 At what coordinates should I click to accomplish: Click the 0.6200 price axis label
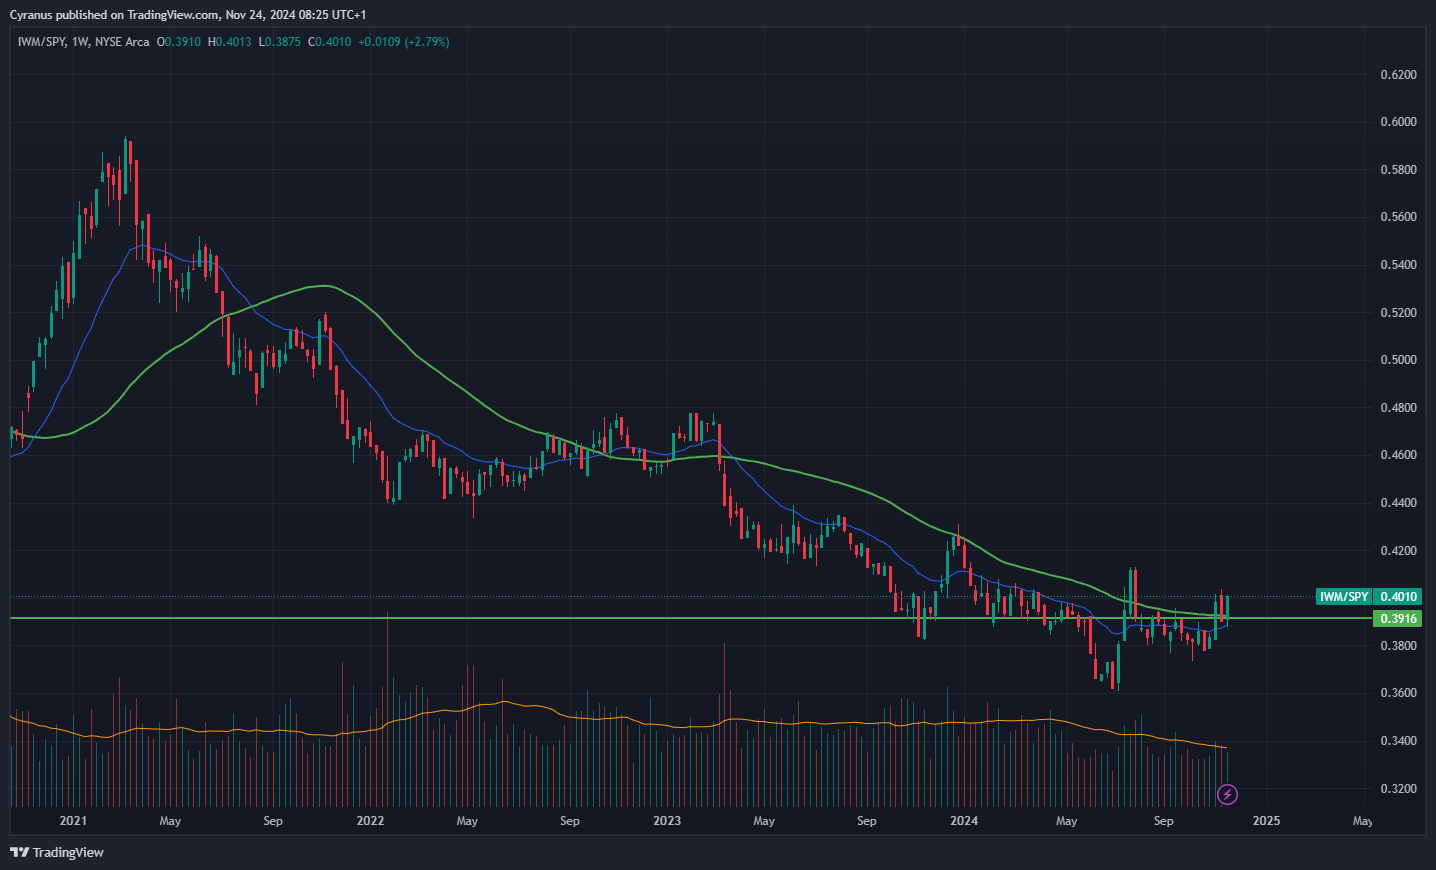point(1398,75)
